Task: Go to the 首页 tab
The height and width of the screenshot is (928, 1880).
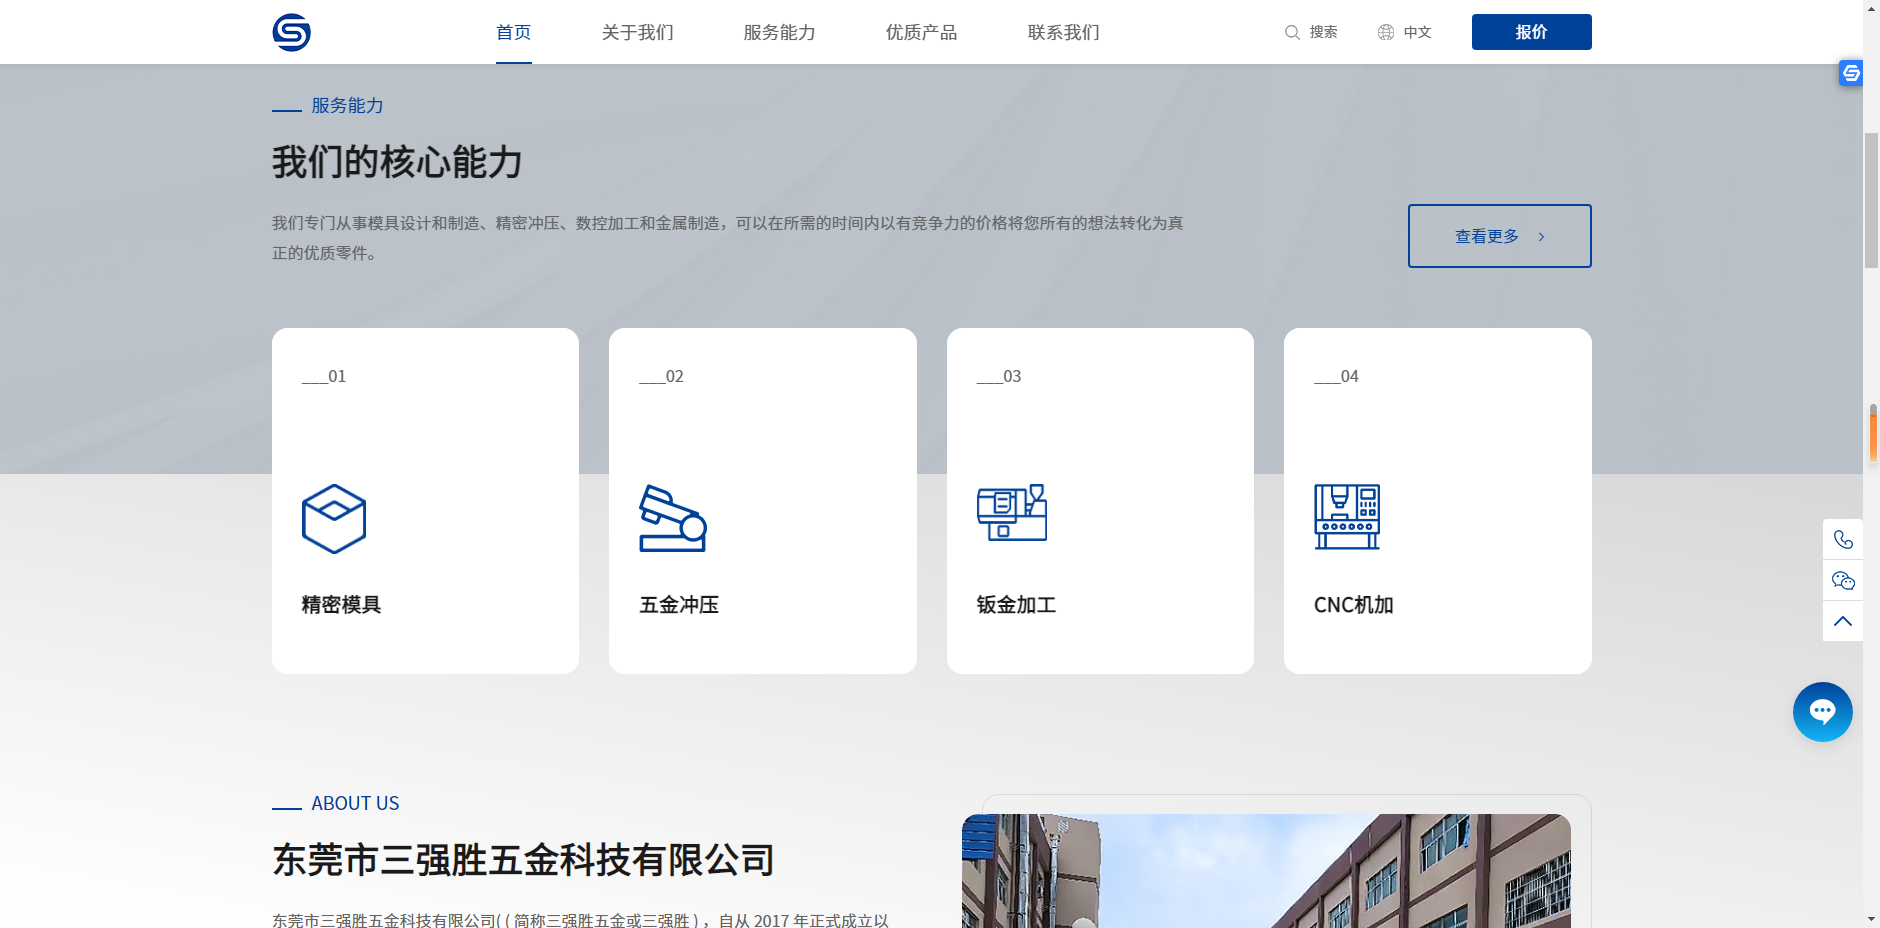Action: [514, 32]
